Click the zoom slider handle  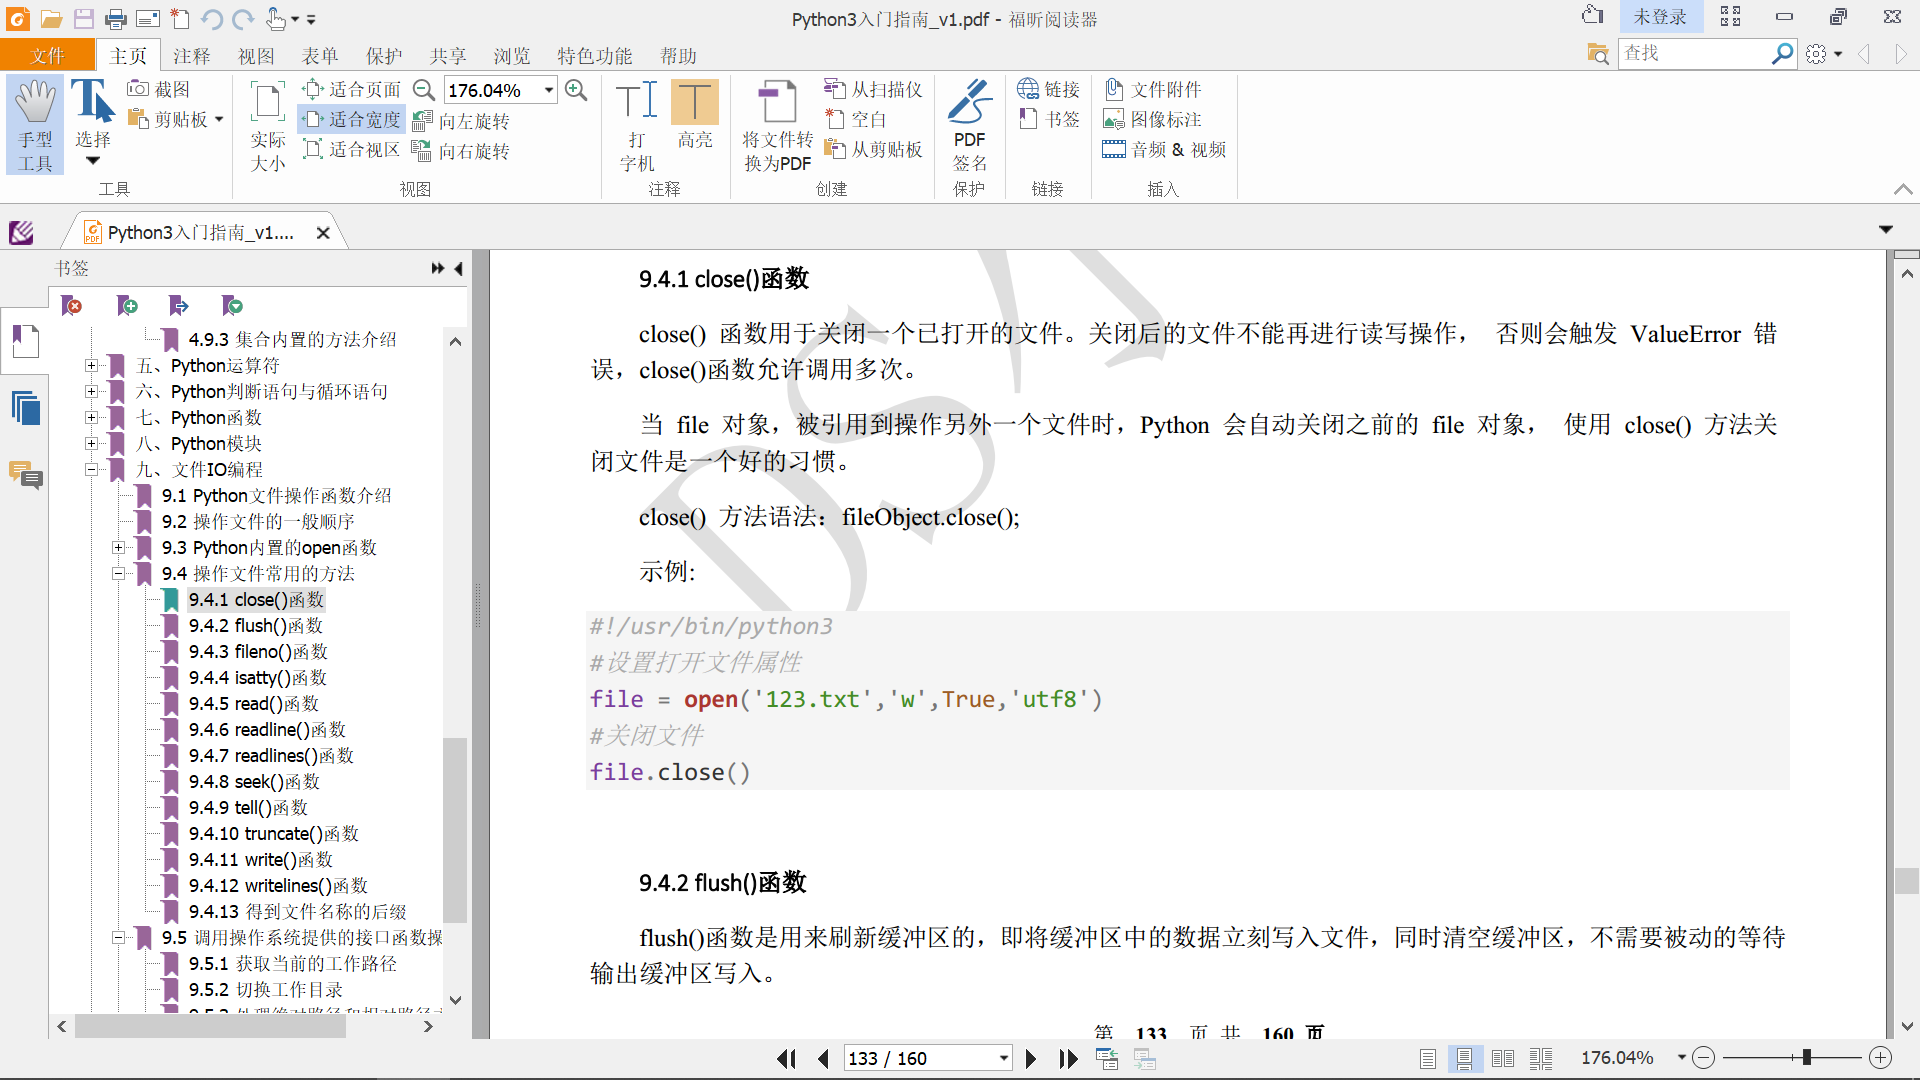1806,1058
